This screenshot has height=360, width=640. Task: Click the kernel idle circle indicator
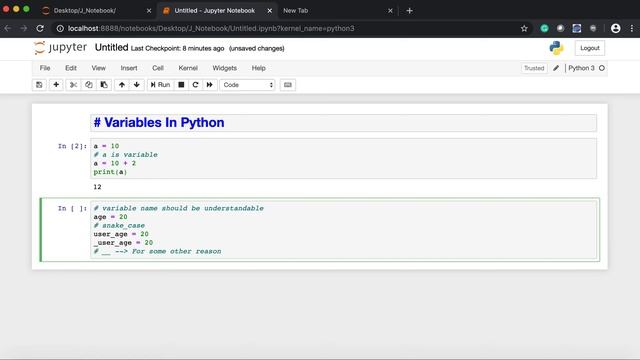(602, 68)
